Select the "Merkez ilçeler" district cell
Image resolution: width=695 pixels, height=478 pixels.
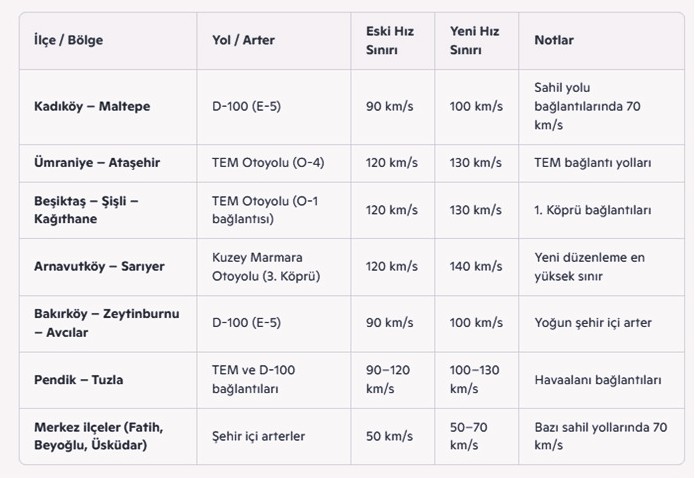[98, 435]
